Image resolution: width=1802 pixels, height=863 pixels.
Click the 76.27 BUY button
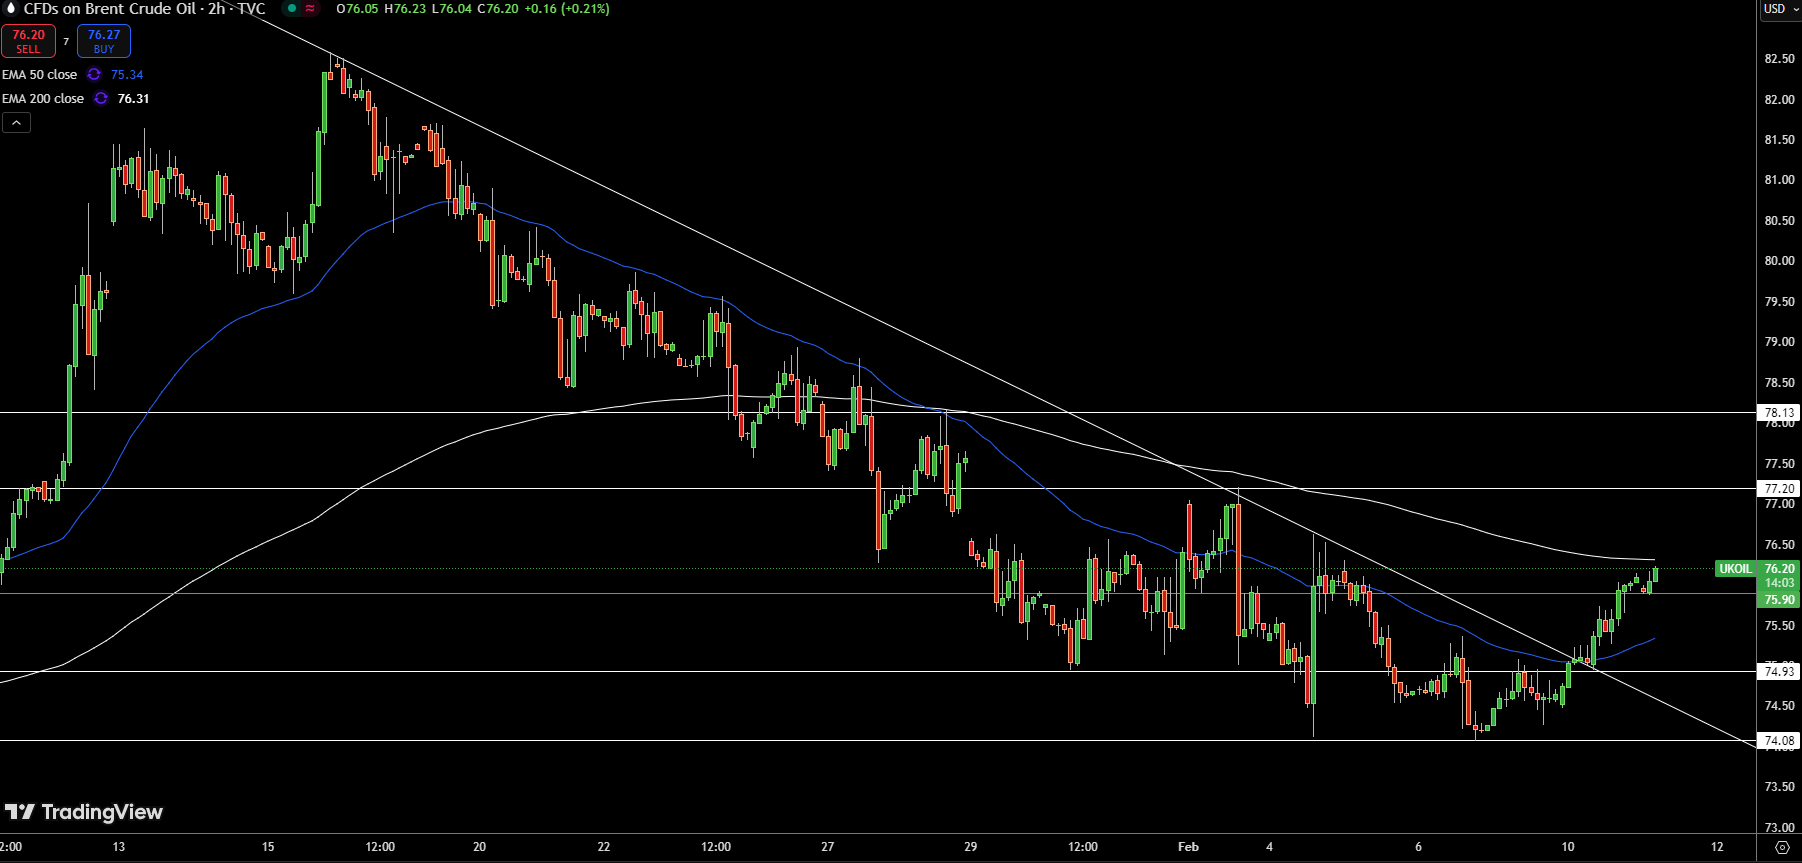click(x=104, y=41)
